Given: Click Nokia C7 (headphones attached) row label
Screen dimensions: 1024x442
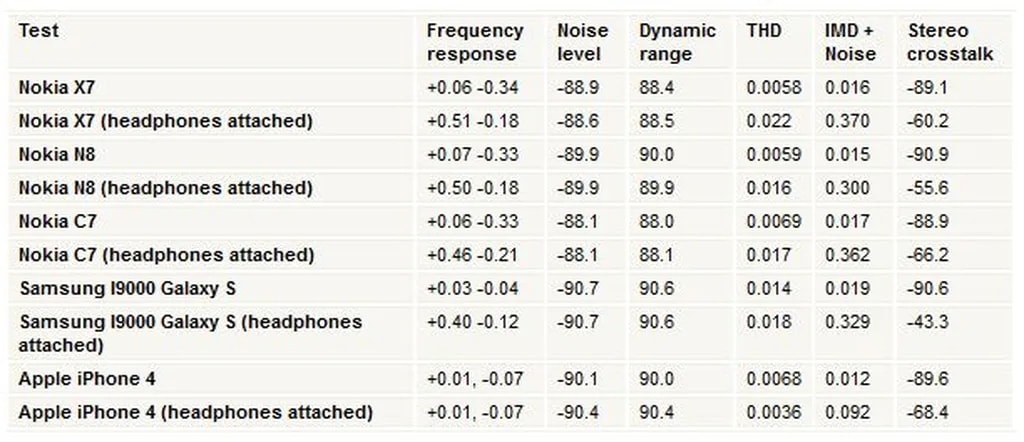Looking at the screenshot, I should point(165,255).
